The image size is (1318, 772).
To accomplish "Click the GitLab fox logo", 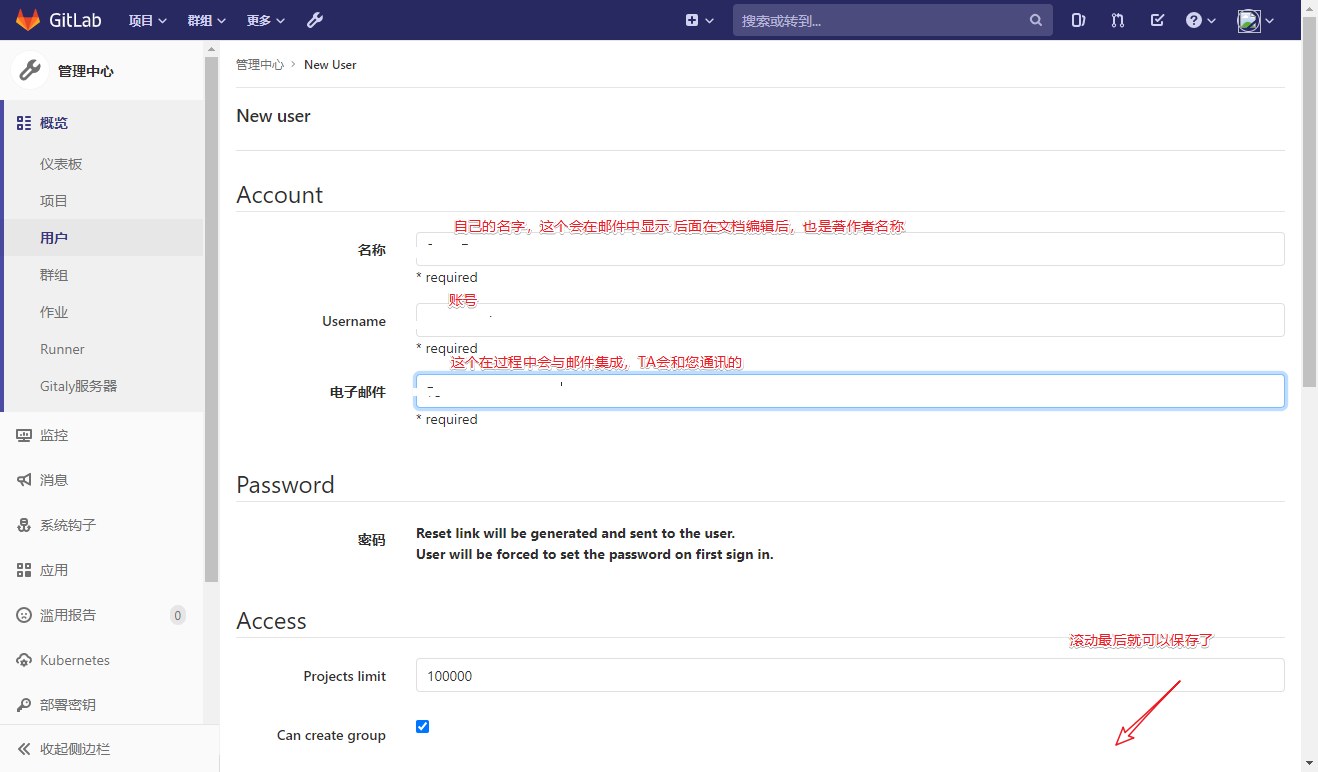I will point(28,20).
